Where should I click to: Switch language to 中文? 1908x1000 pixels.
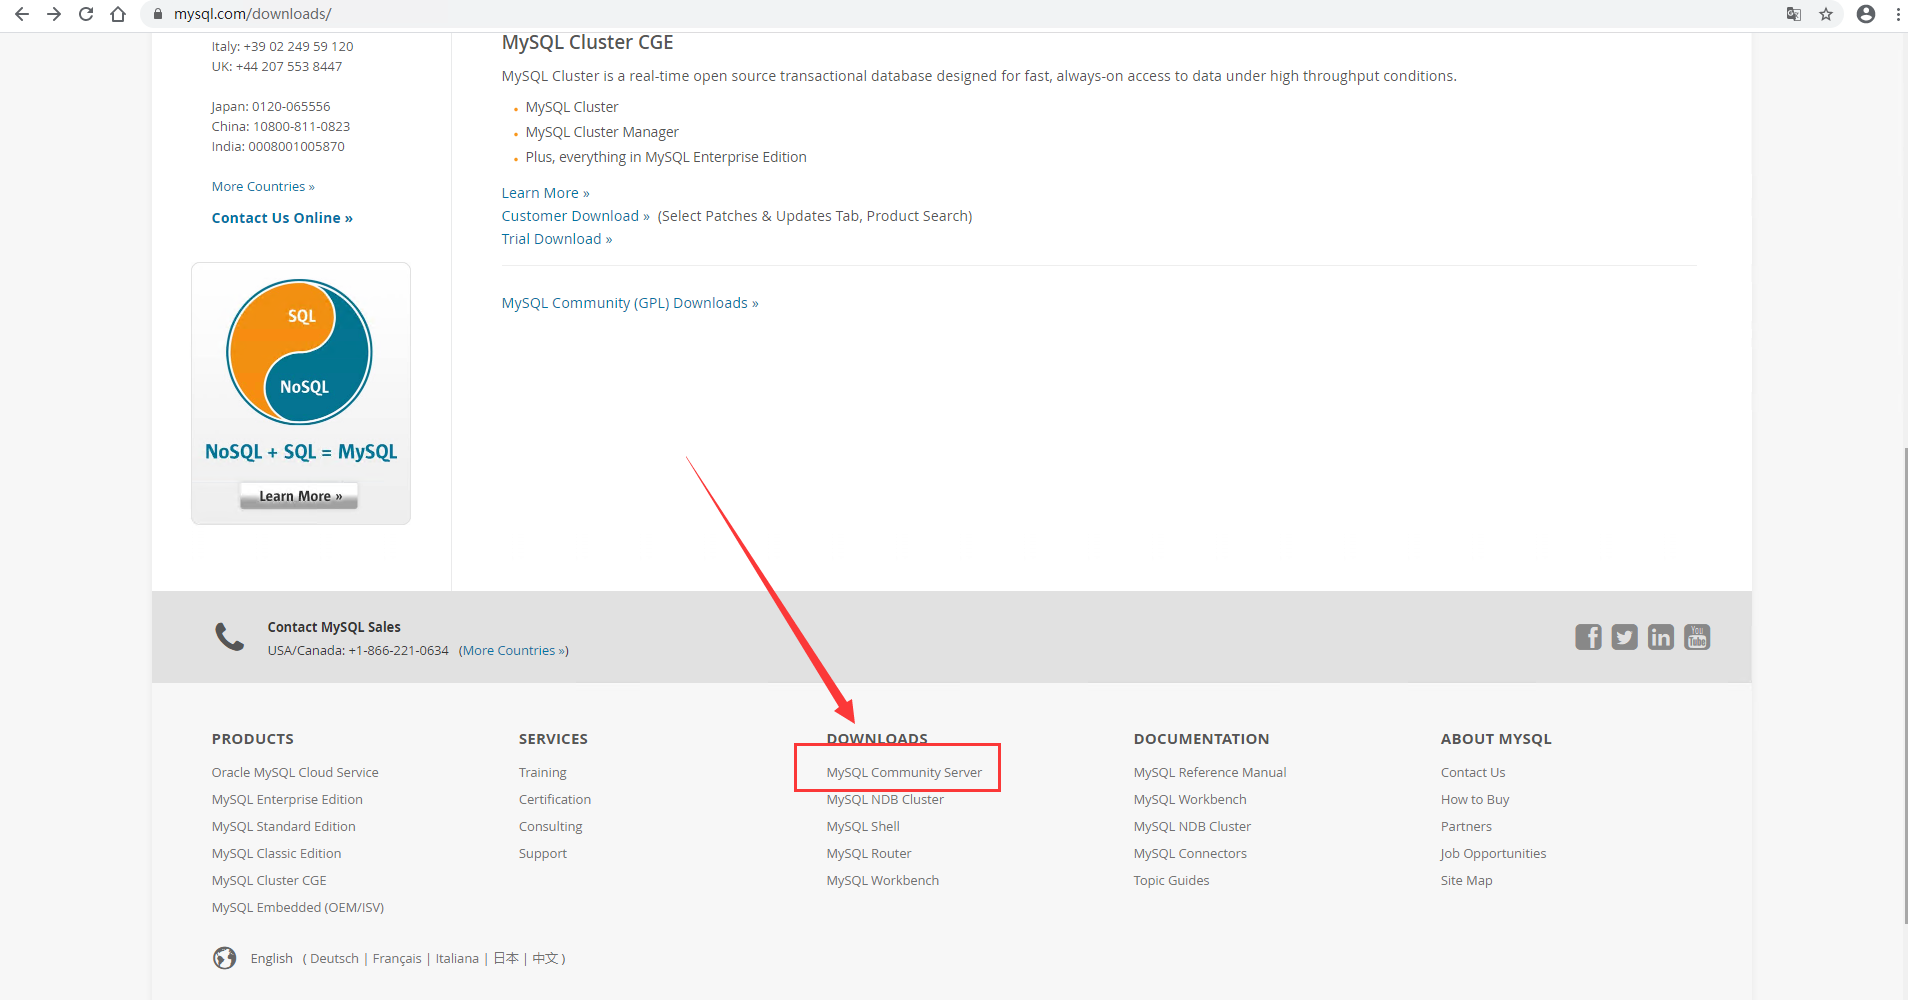[545, 959]
